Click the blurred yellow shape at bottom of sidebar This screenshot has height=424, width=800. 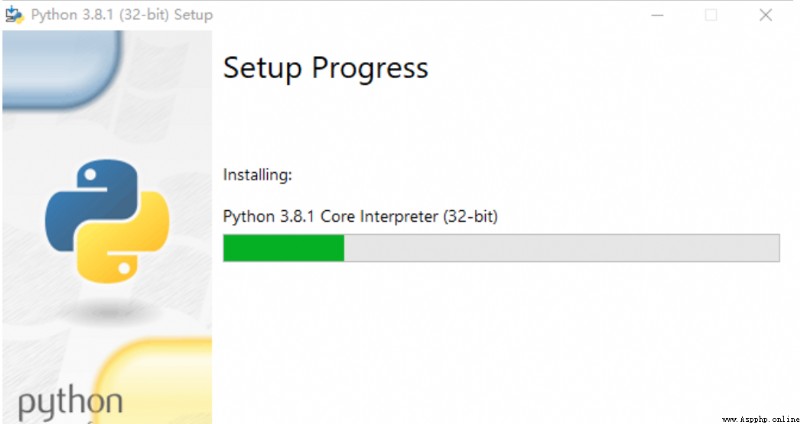(x=153, y=380)
